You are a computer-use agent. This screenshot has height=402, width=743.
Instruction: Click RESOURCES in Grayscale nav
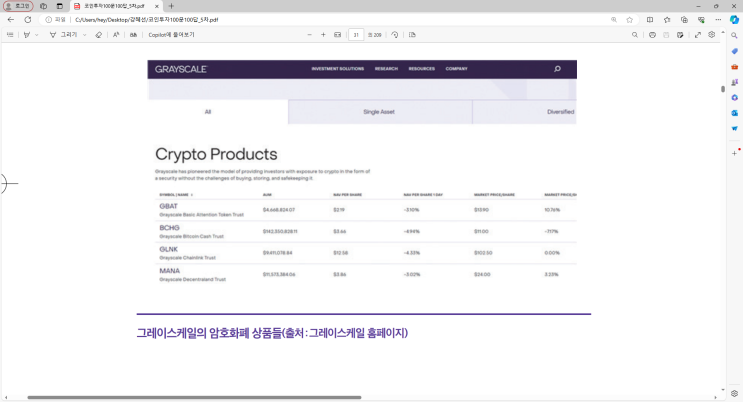422,69
